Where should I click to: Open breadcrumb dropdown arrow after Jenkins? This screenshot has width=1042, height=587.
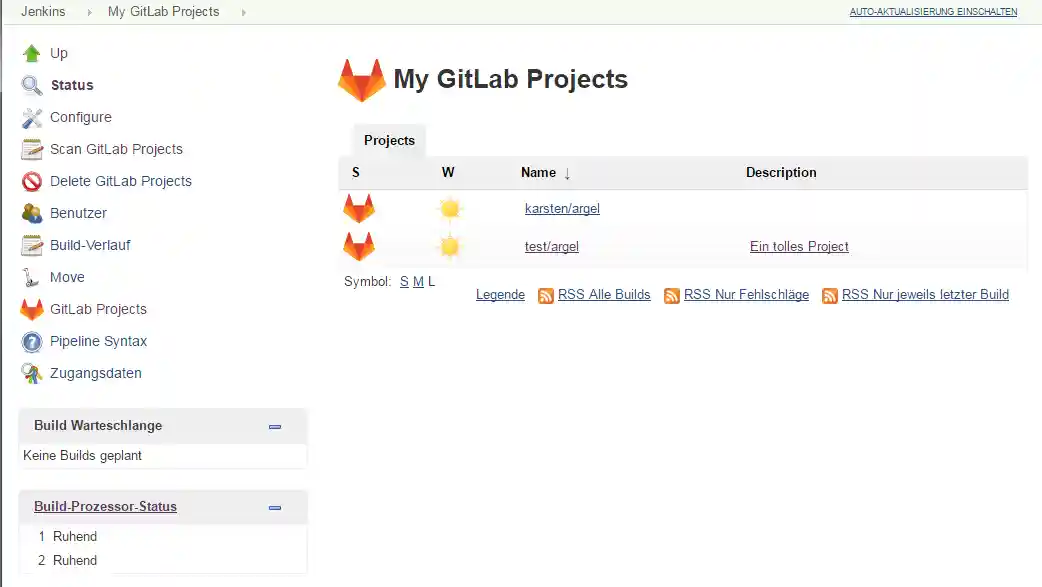click(89, 12)
